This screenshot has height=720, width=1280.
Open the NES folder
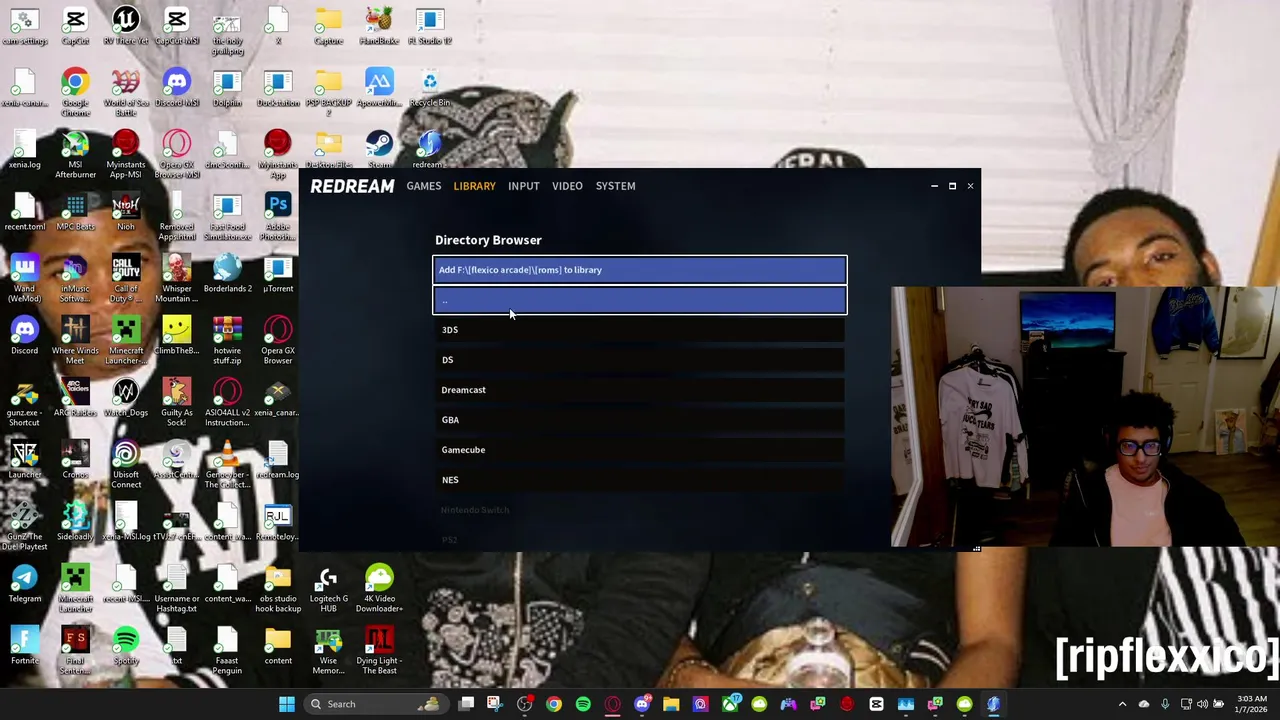point(640,480)
